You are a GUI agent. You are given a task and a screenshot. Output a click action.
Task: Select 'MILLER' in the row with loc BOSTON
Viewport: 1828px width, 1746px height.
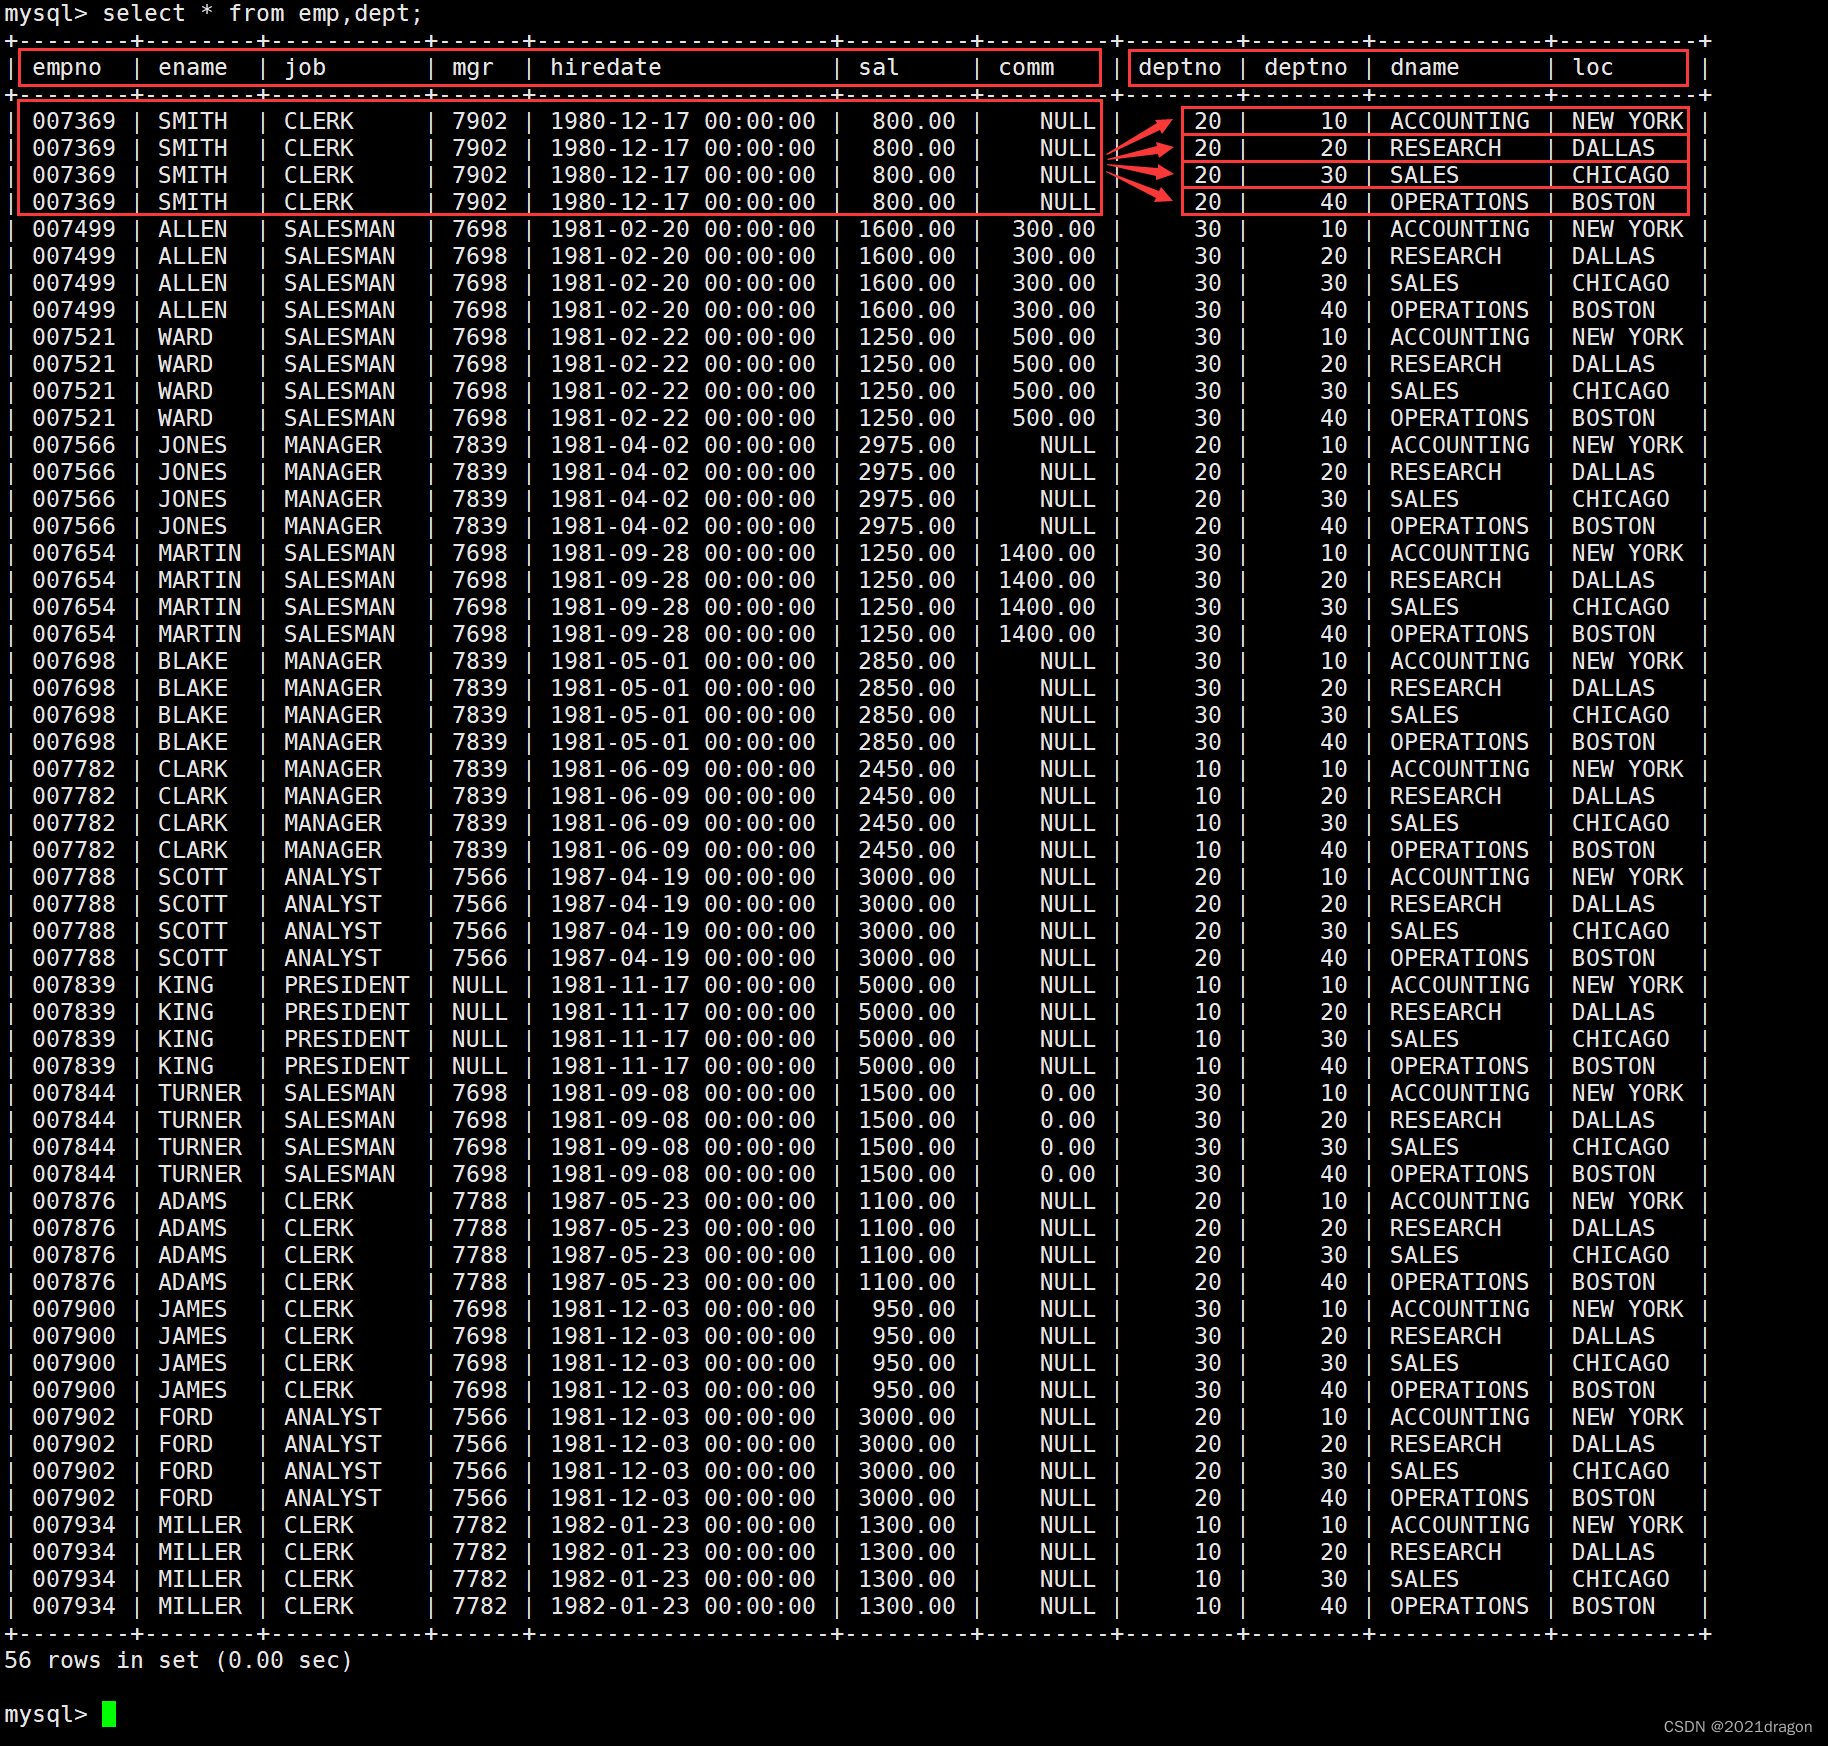pyautogui.click(x=200, y=1606)
